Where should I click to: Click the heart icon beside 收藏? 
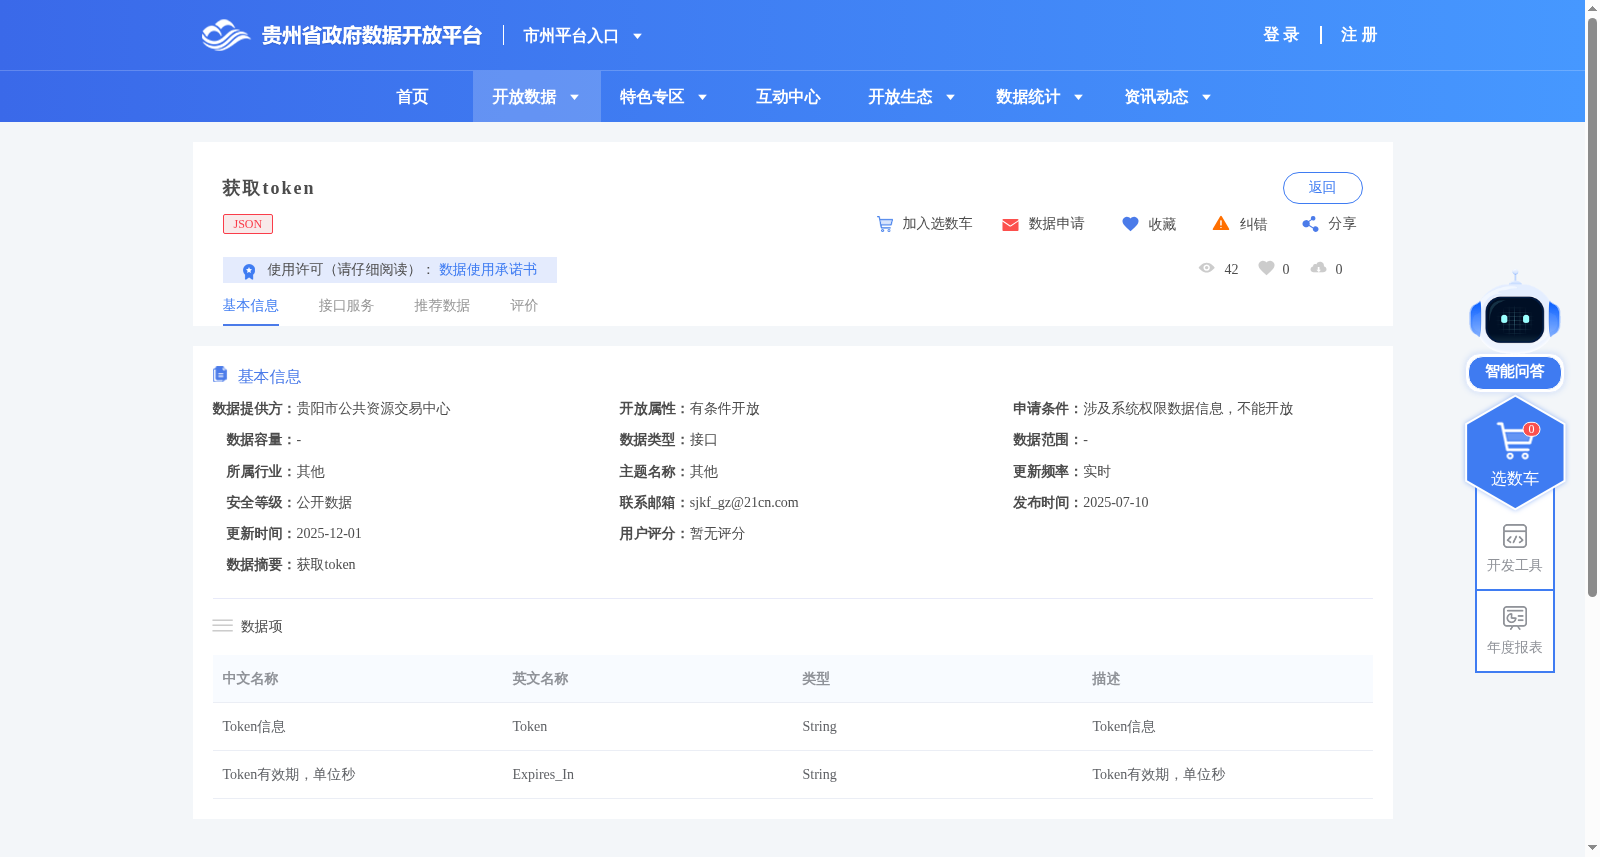(x=1130, y=224)
